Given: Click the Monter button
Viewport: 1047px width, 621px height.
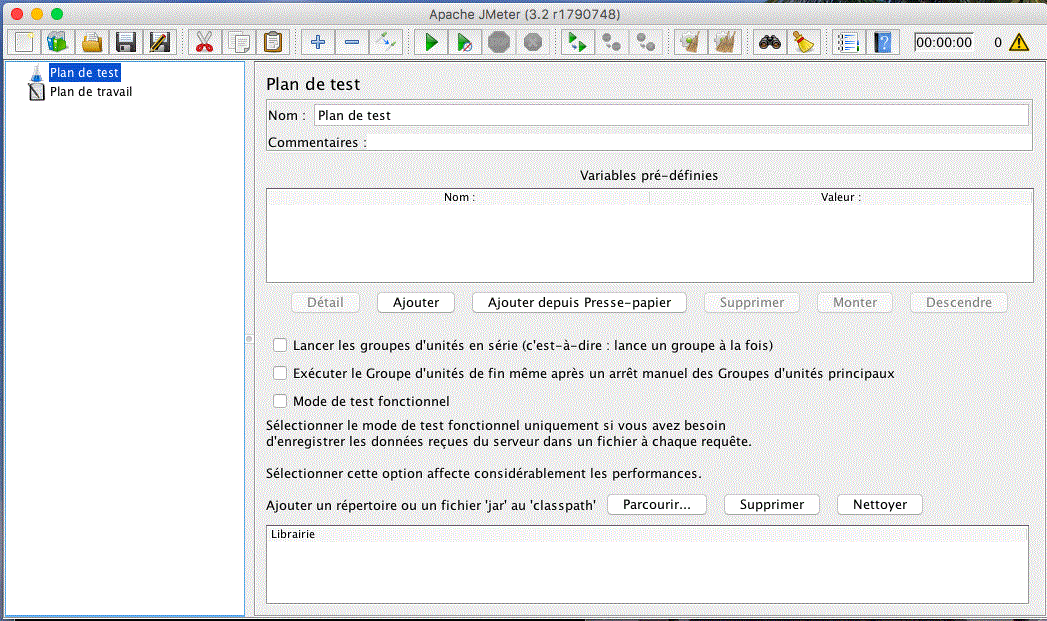Looking at the screenshot, I should (855, 302).
